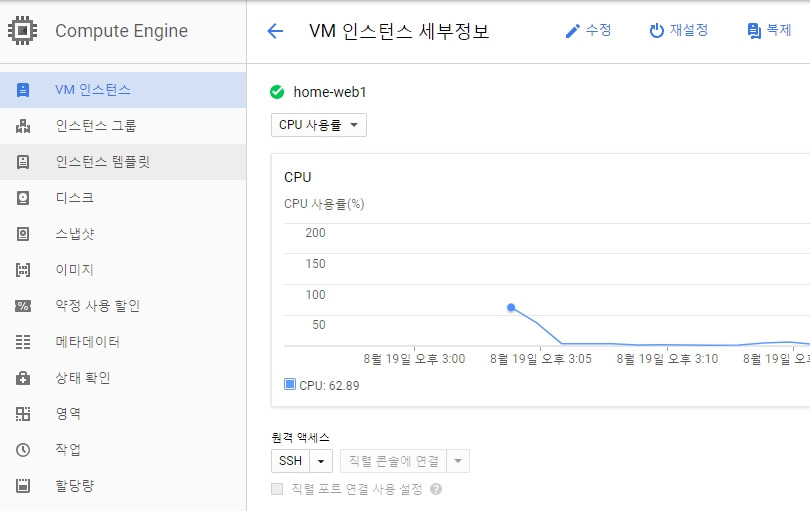810x511 pixels.
Task: Open 약정 사용 할인 menu item
Action: point(123,306)
